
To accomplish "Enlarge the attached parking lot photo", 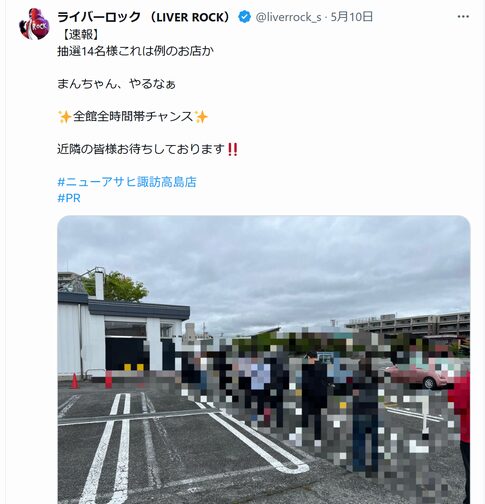I will [x=264, y=360].
